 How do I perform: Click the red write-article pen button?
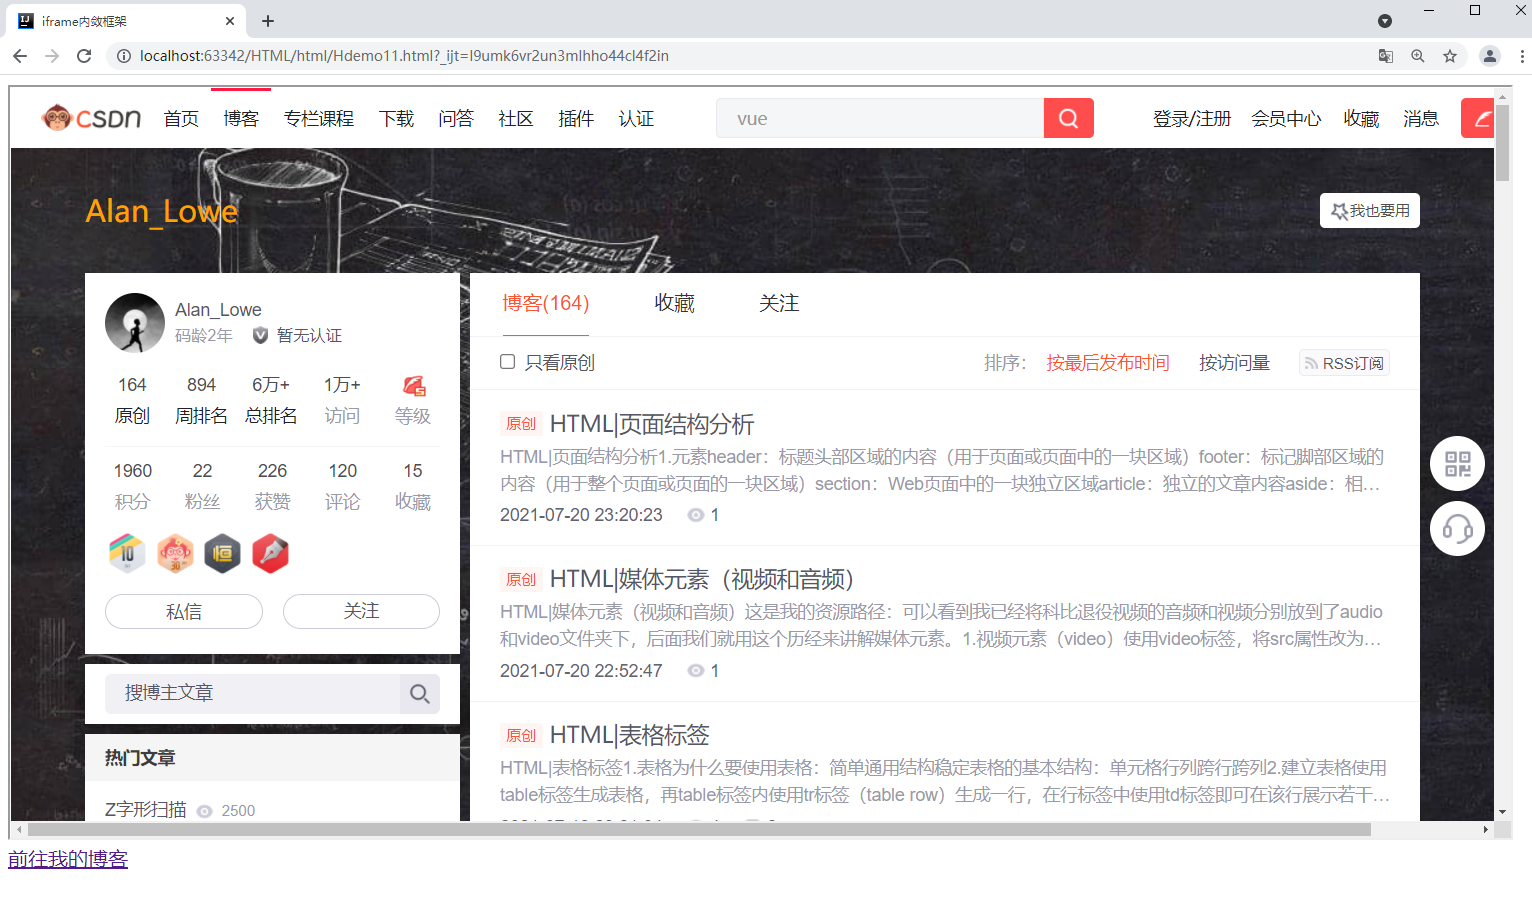coord(1478,118)
